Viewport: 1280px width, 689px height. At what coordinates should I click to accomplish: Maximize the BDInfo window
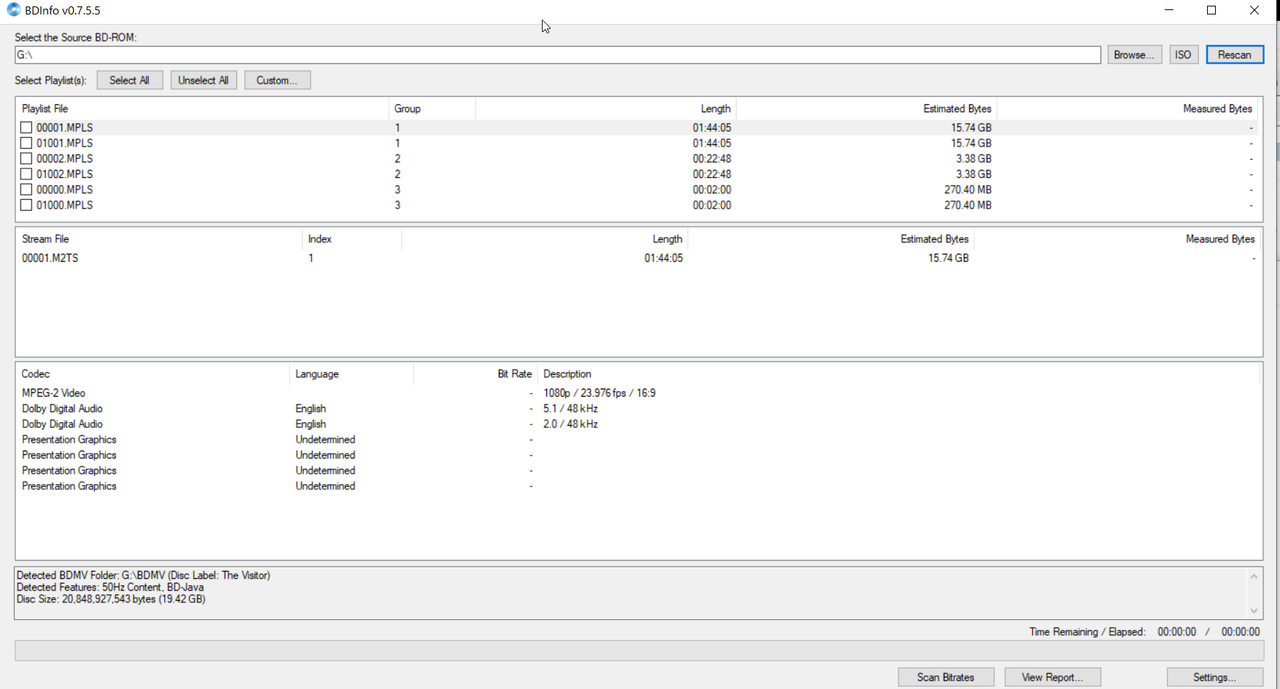(1211, 10)
